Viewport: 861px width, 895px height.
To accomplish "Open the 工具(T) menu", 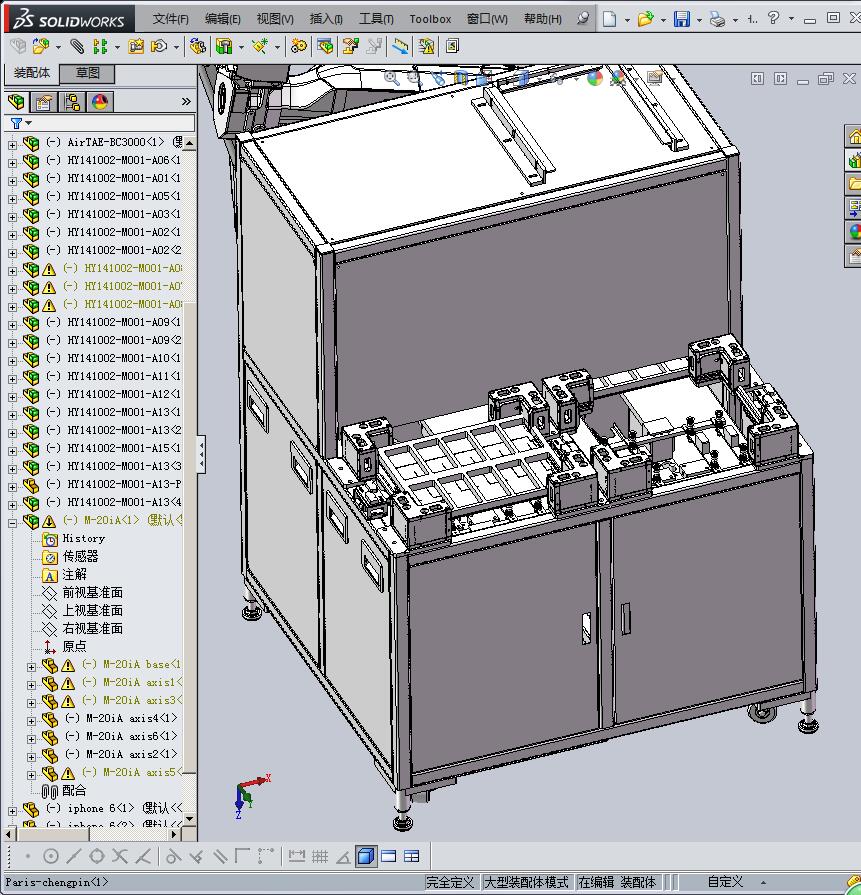I will (x=376, y=19).
